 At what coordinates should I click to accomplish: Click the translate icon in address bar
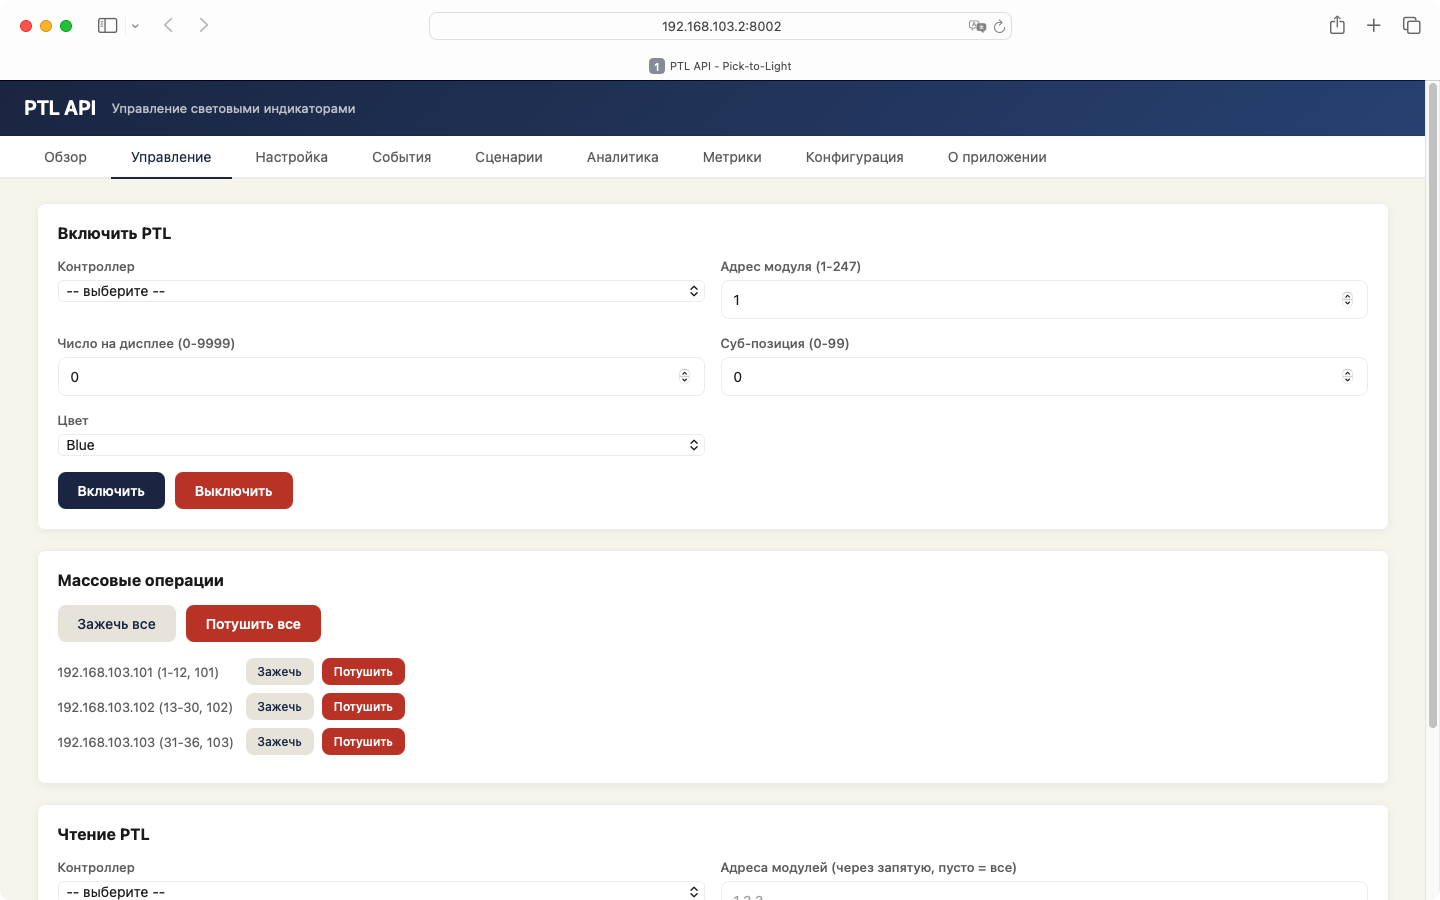point(977,27)
